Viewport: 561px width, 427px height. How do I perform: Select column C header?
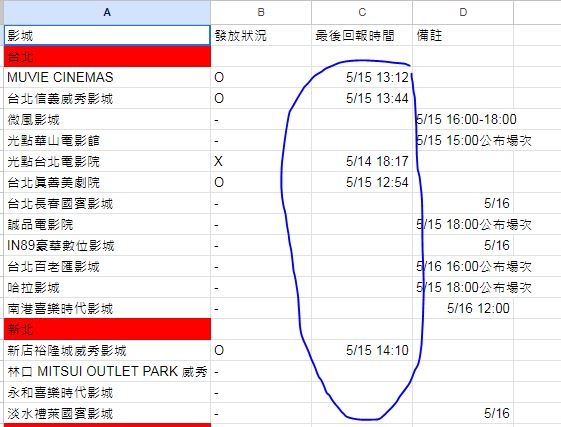pyautogui.click(x=362, y=13)
